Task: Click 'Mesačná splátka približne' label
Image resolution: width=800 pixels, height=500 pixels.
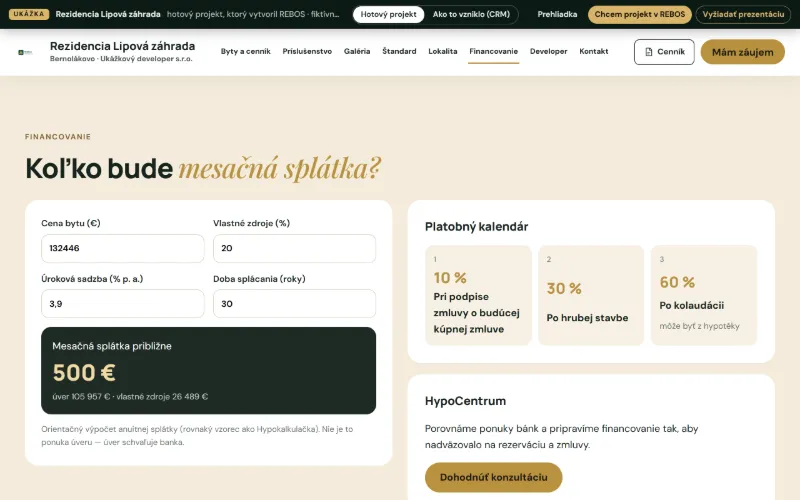Action: (x=112, y=346)
